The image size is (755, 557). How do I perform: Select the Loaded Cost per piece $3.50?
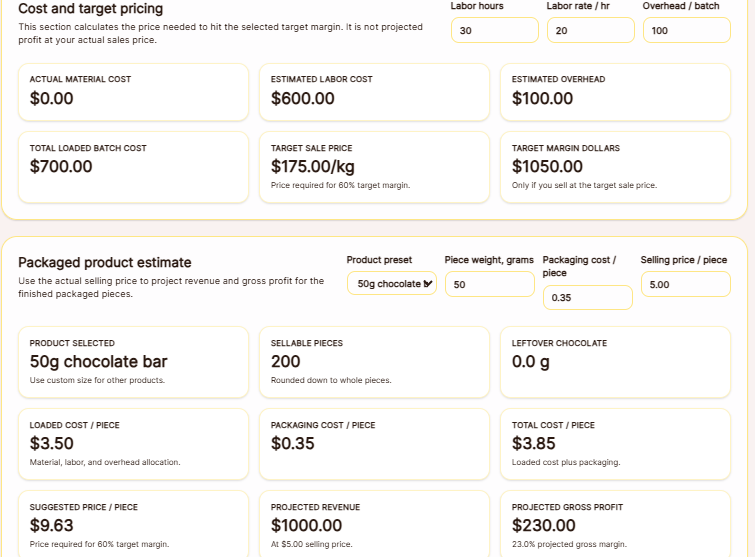52,443
